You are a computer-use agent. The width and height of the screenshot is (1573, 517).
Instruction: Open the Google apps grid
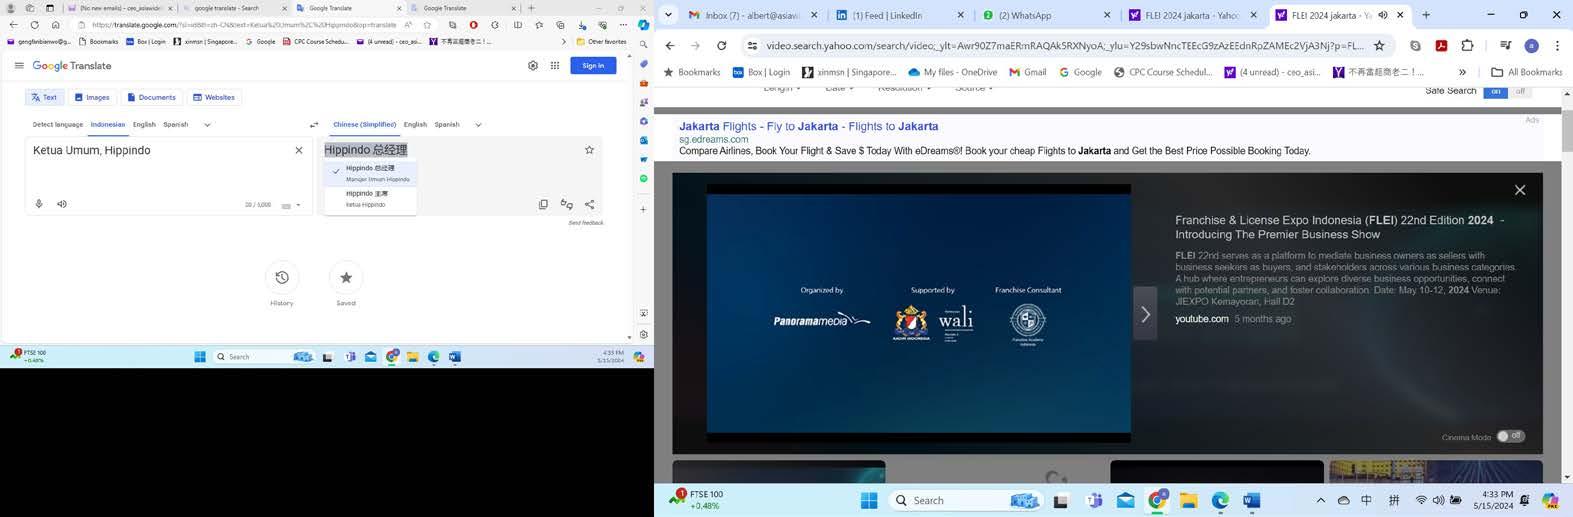[x=555, y=65]
